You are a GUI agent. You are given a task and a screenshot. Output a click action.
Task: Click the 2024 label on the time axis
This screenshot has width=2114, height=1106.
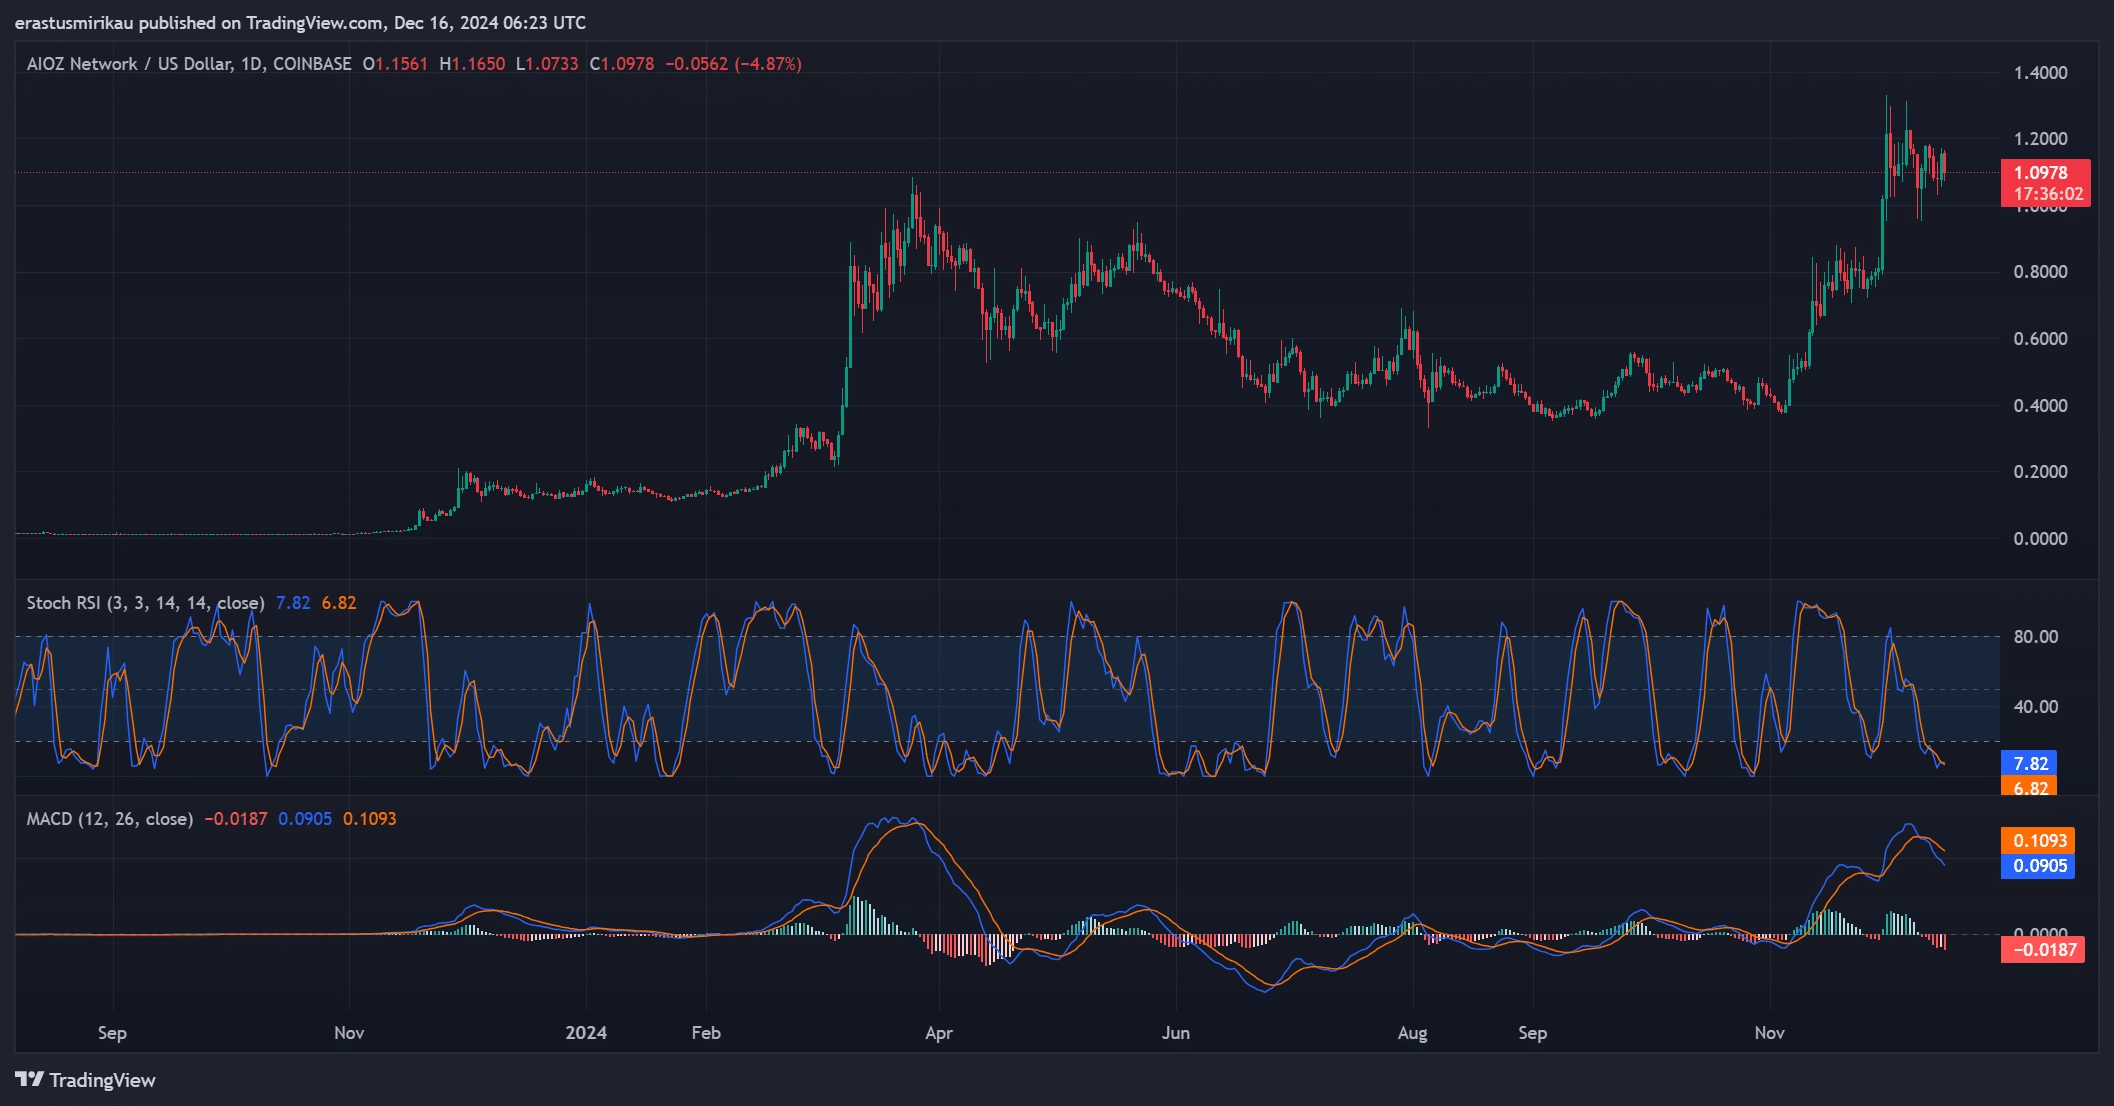pyautogui.click(x=586, y=1033)
